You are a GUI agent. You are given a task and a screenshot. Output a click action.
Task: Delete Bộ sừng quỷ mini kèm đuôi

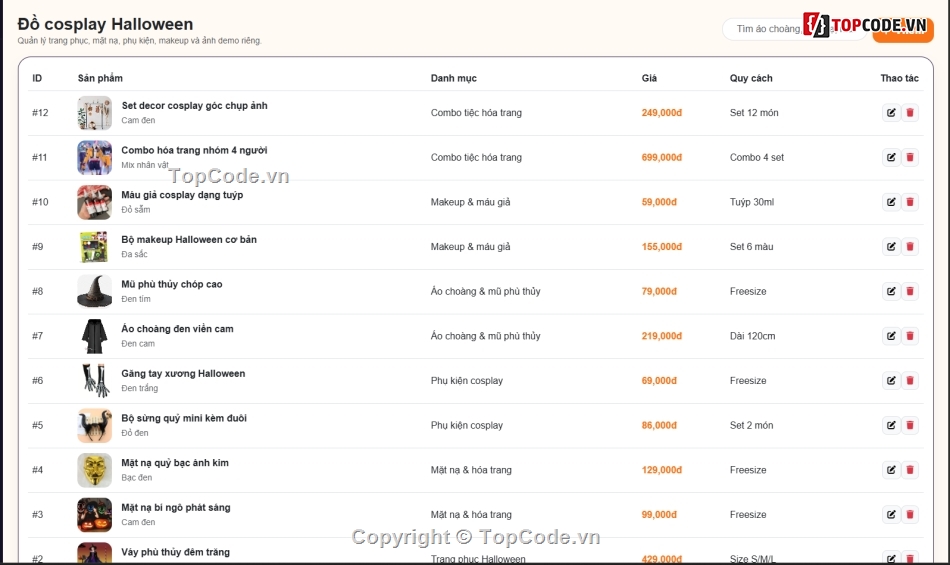pyautogui.click(x=909, y=425)
